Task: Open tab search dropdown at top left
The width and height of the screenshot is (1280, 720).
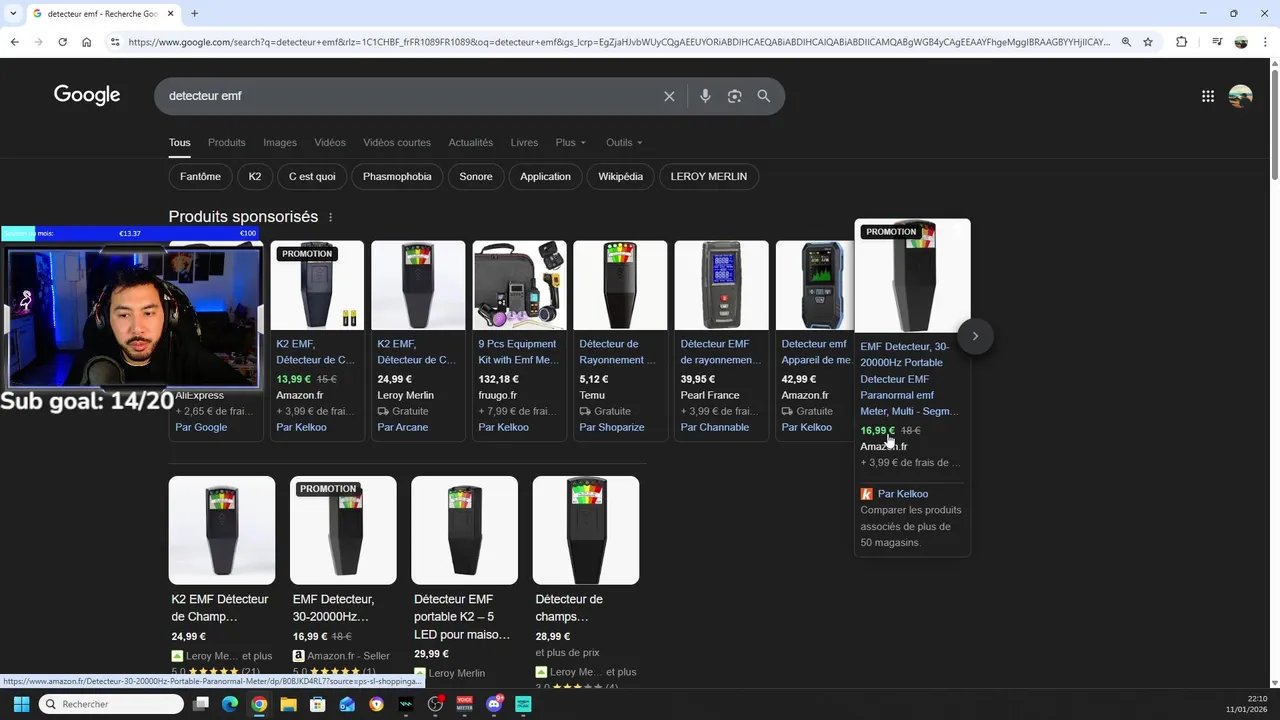Action: click(x=13, y=13)
